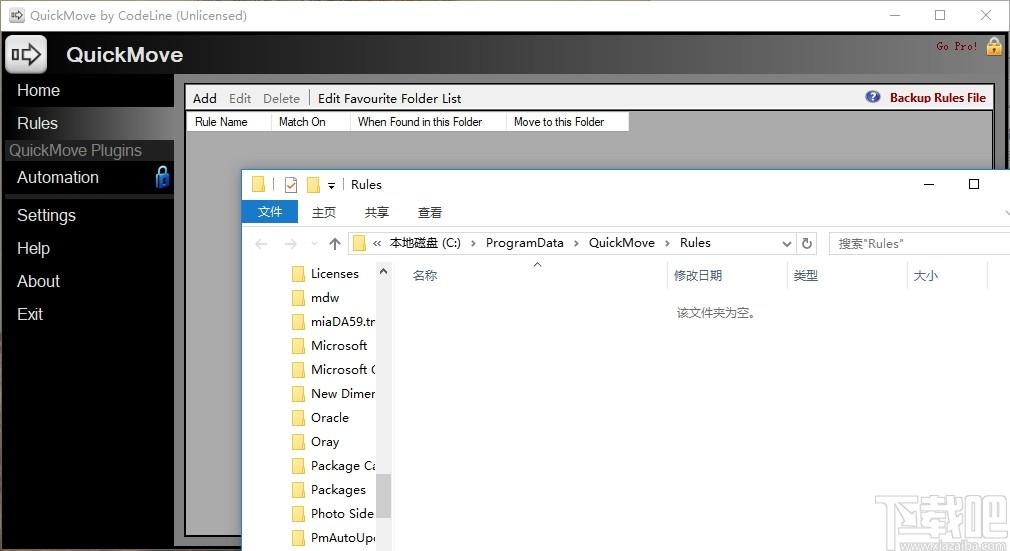Click navigation pane scroll up arrow
This screenshot has height=551, width=1010.
coord(383,271)
